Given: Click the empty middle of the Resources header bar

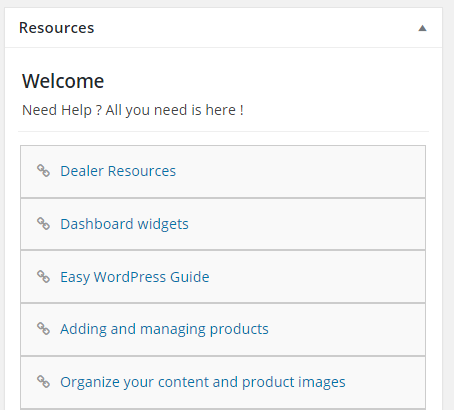Looking at the screenshot, I should click(x=253, y=28).
